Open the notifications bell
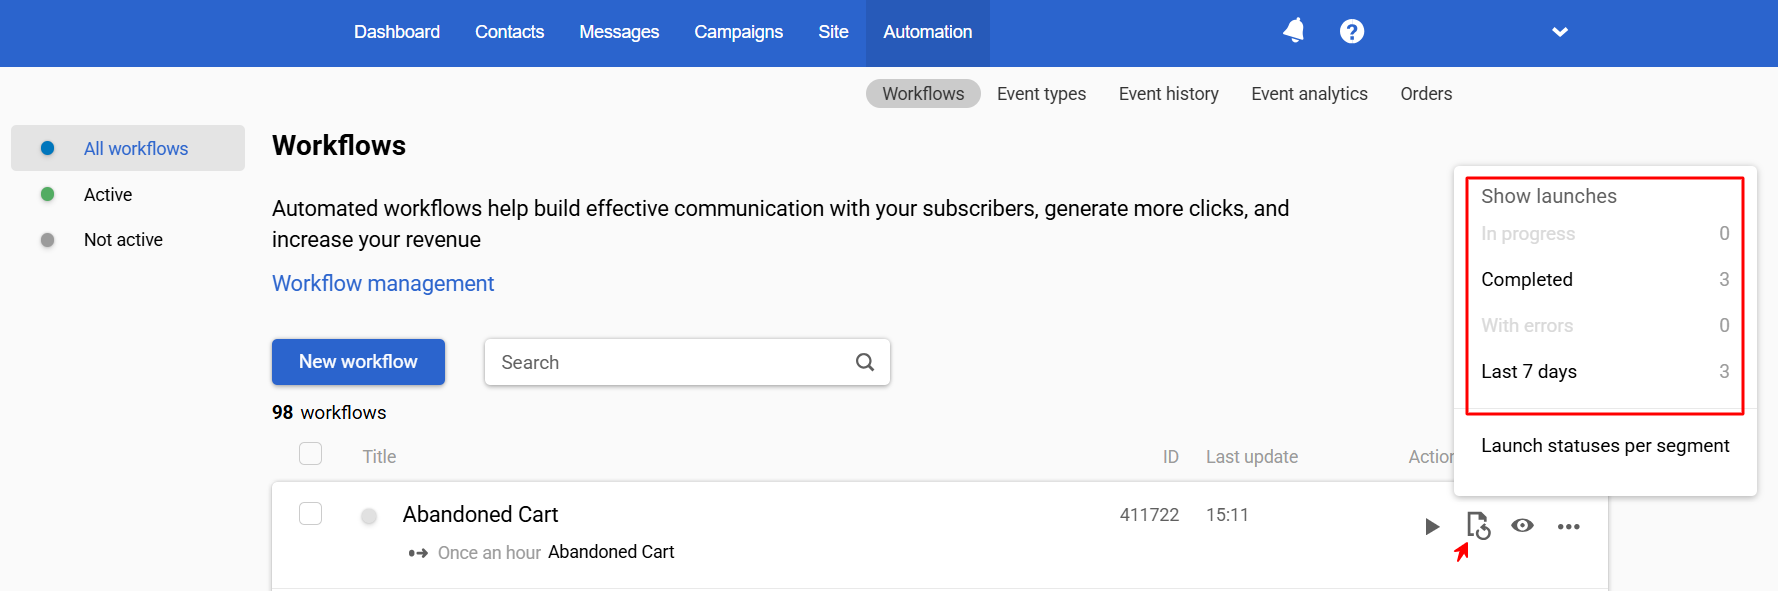The width and height of the screenshot is (1778, 591). [1294, 31]
